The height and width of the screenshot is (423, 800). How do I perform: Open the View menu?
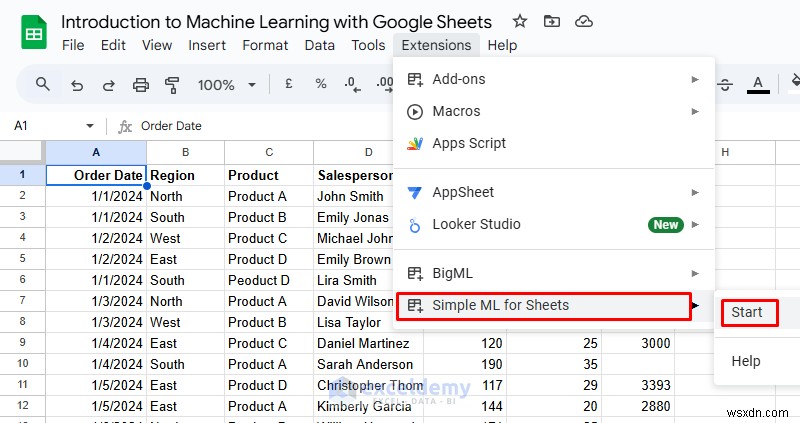pyautogui.click(x=157, y=45)
